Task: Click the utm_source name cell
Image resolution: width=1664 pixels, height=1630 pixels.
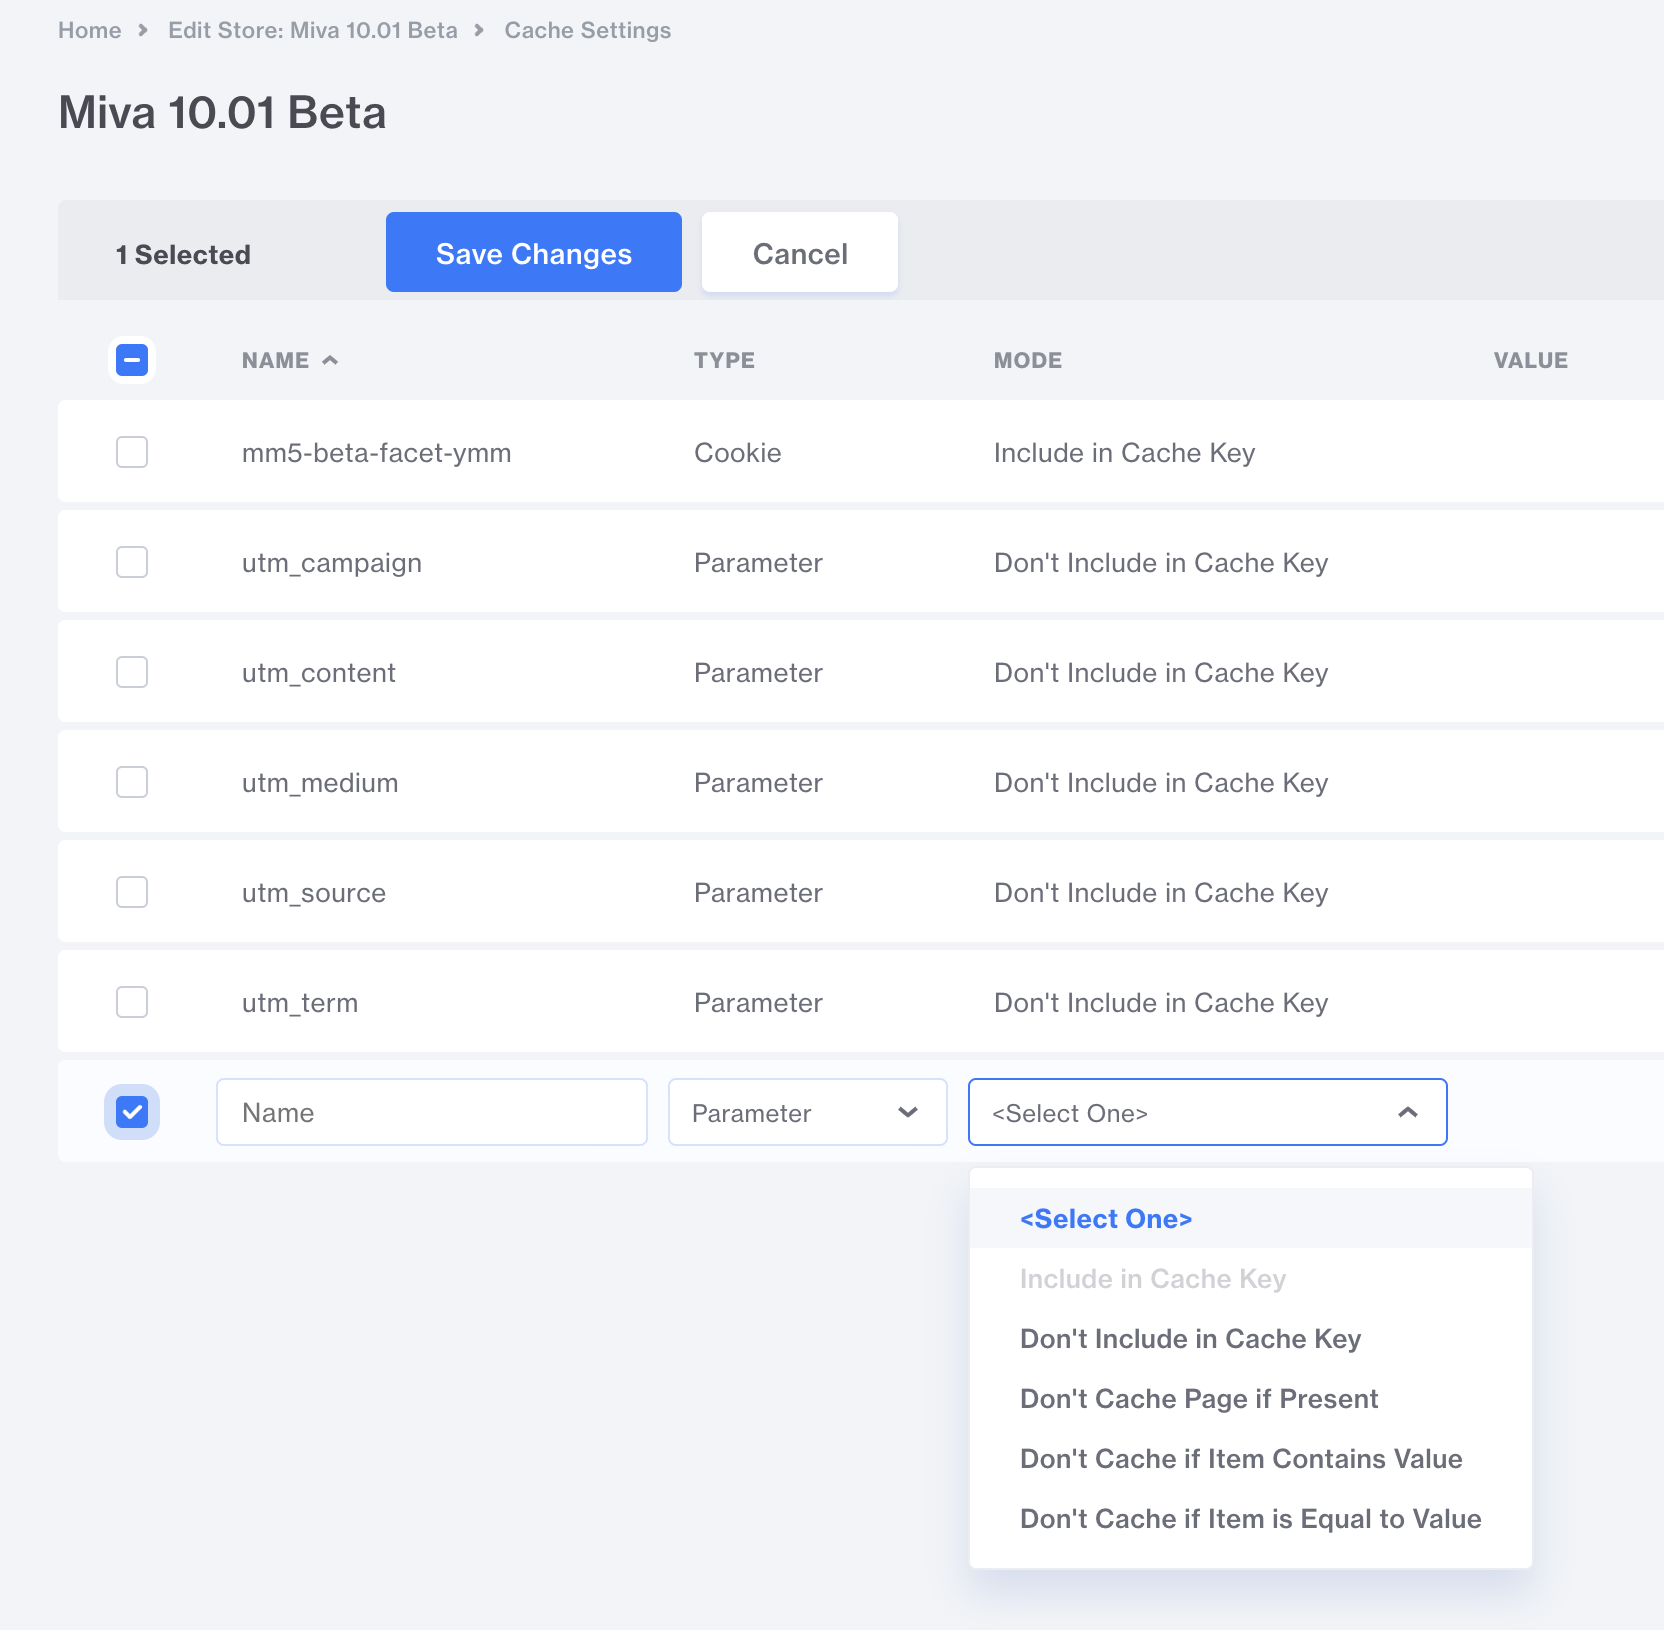Action: point(313,893)
